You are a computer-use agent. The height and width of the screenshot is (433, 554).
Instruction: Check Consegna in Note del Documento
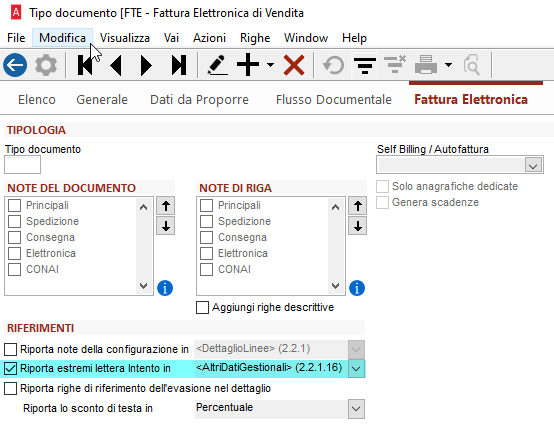(x=14, y=237)
